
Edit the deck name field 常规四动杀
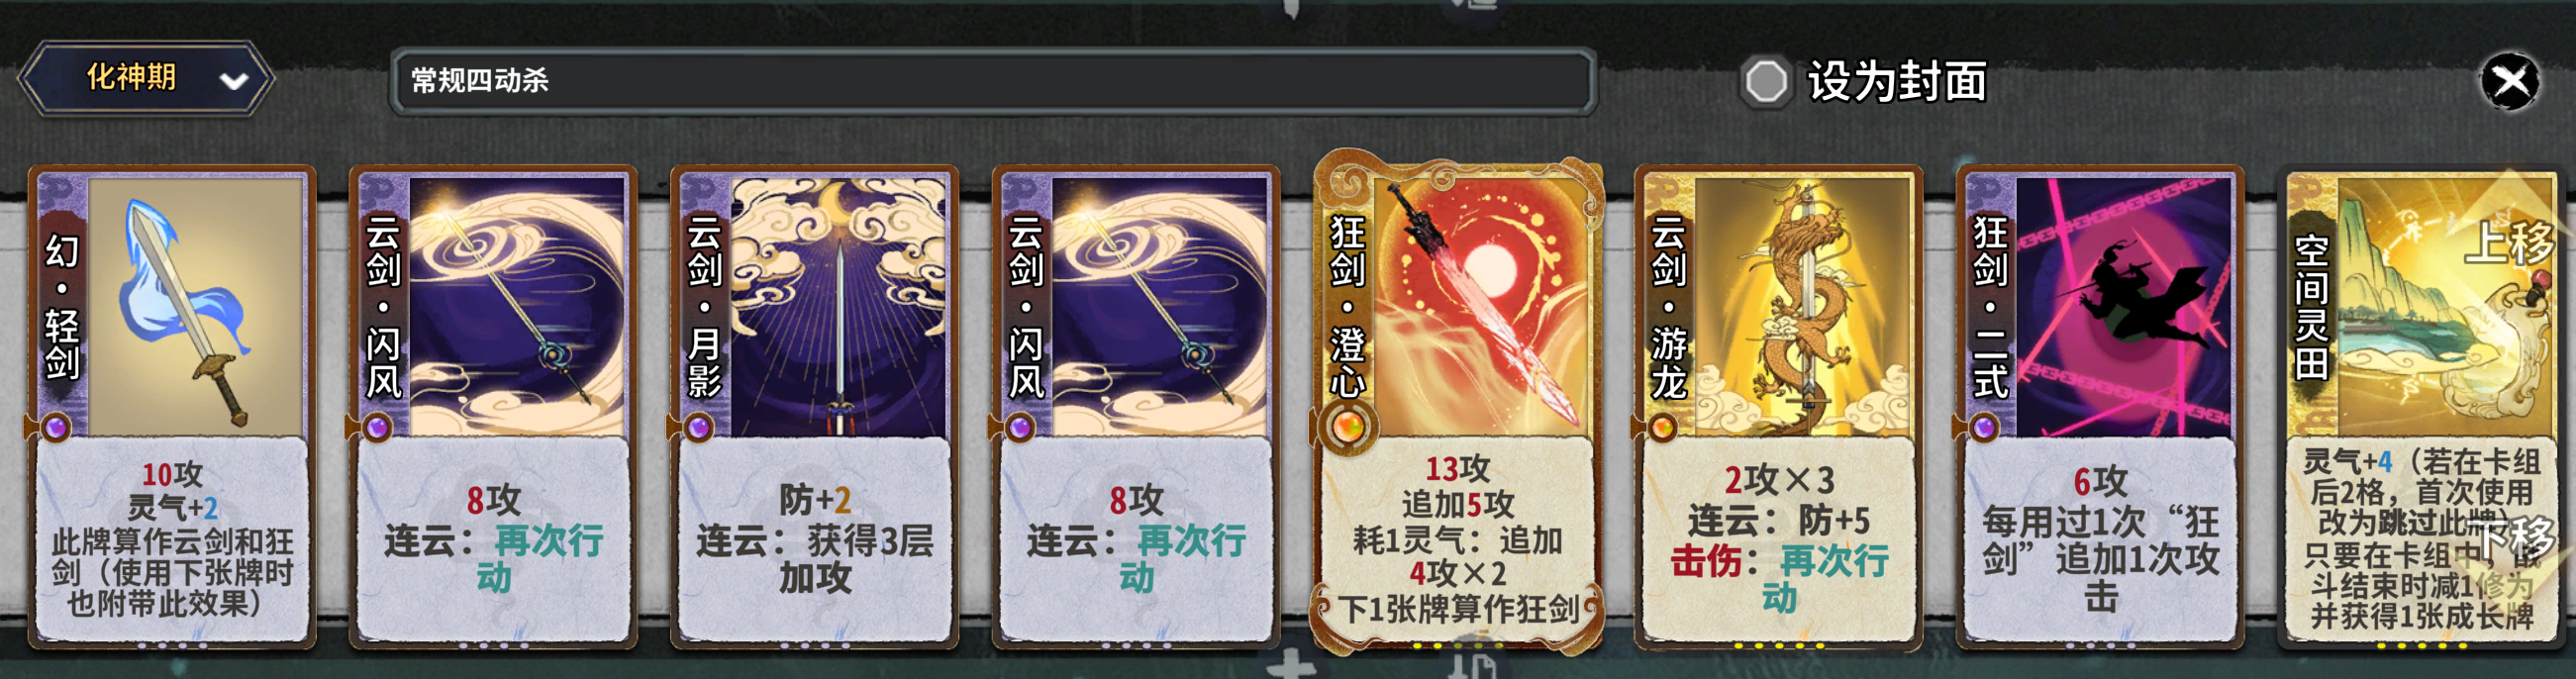click(x=992, y=81)
